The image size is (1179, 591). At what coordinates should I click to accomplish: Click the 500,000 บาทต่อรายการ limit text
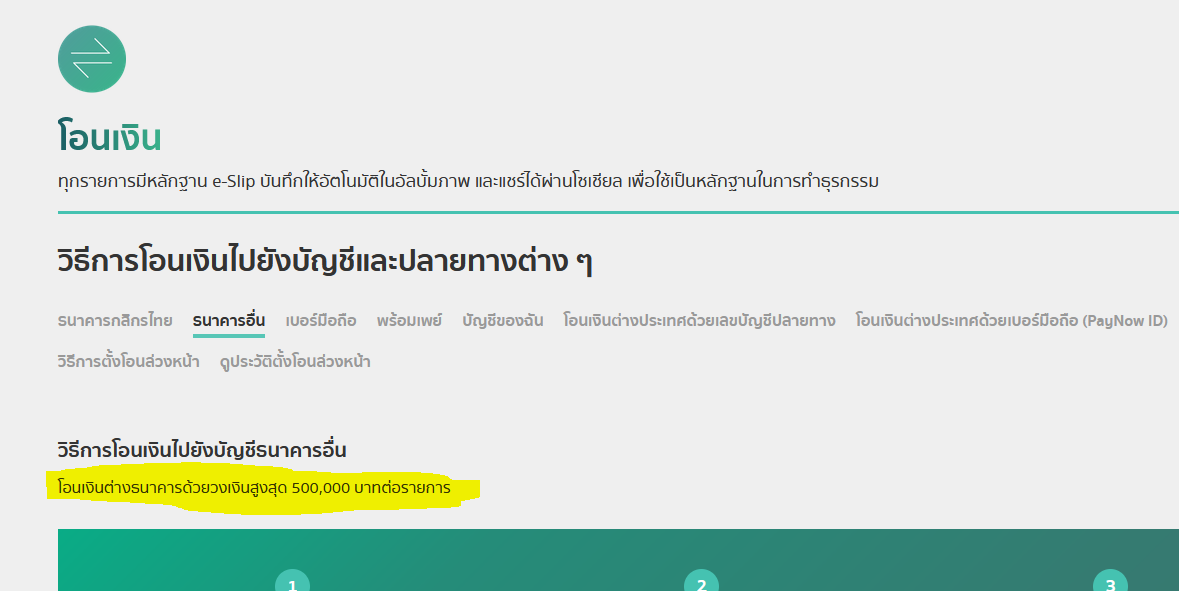coord(254,488)
